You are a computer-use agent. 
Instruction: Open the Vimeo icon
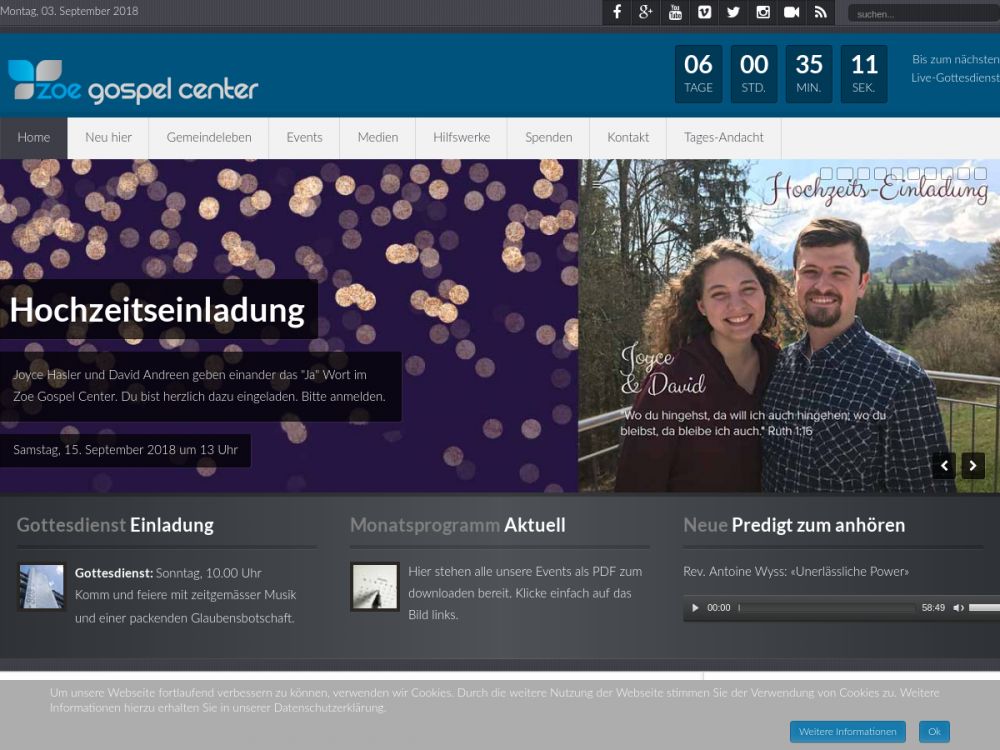704,12
